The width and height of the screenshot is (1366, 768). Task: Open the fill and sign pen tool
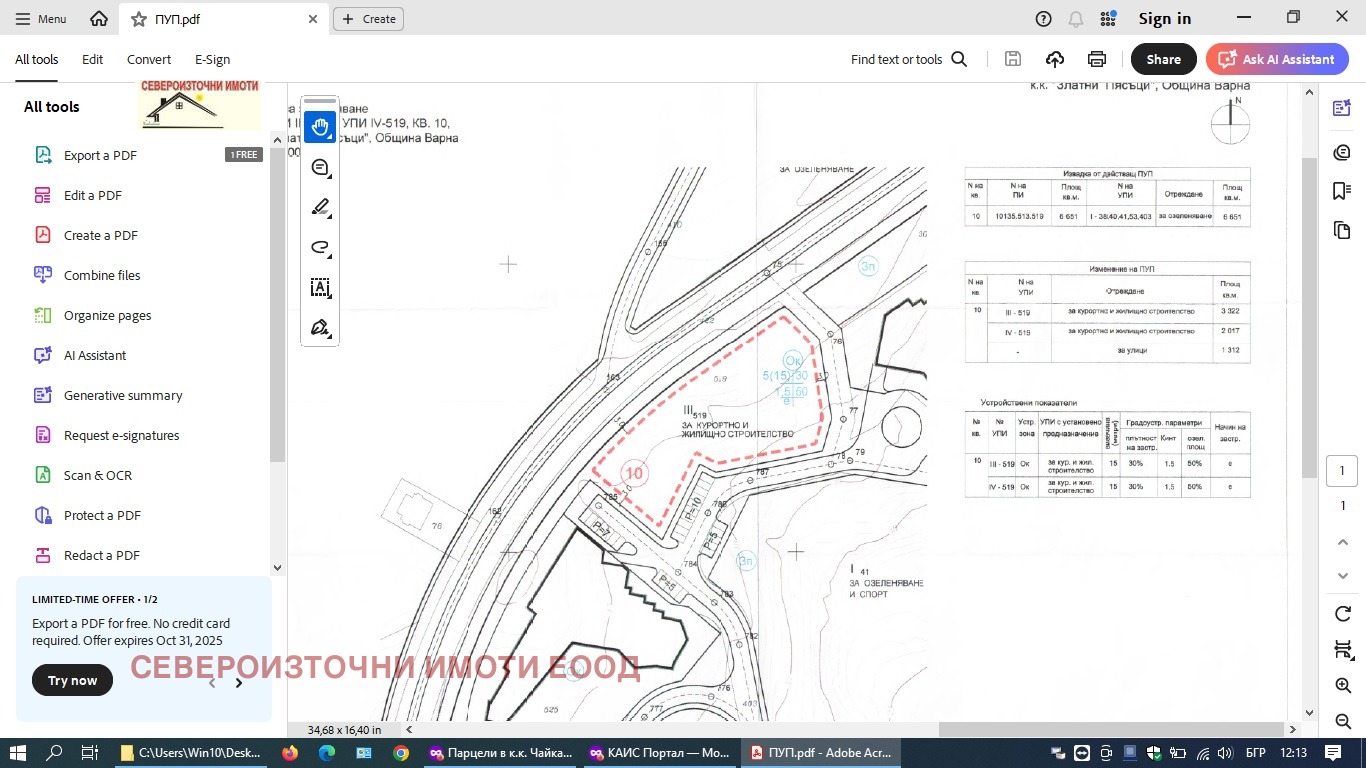[x=320, y=328]
